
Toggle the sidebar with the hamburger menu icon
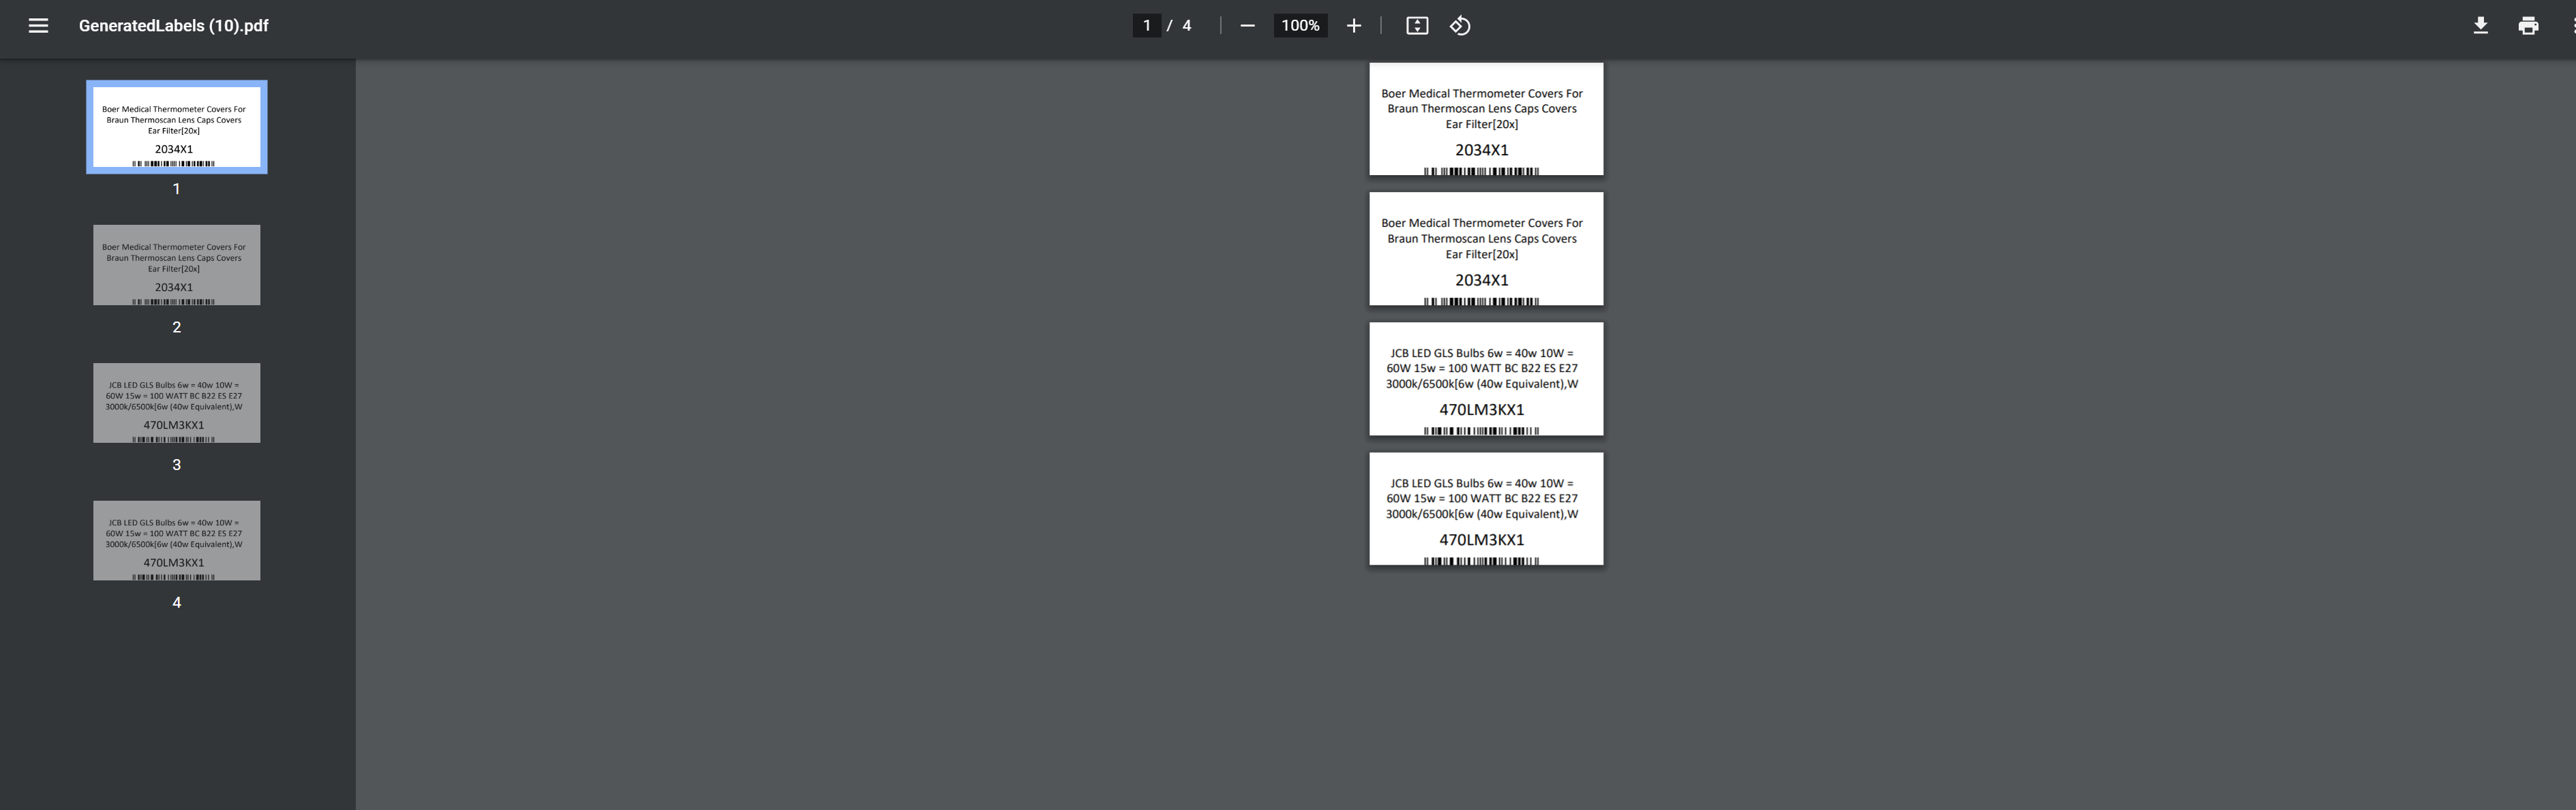[38, 26]
